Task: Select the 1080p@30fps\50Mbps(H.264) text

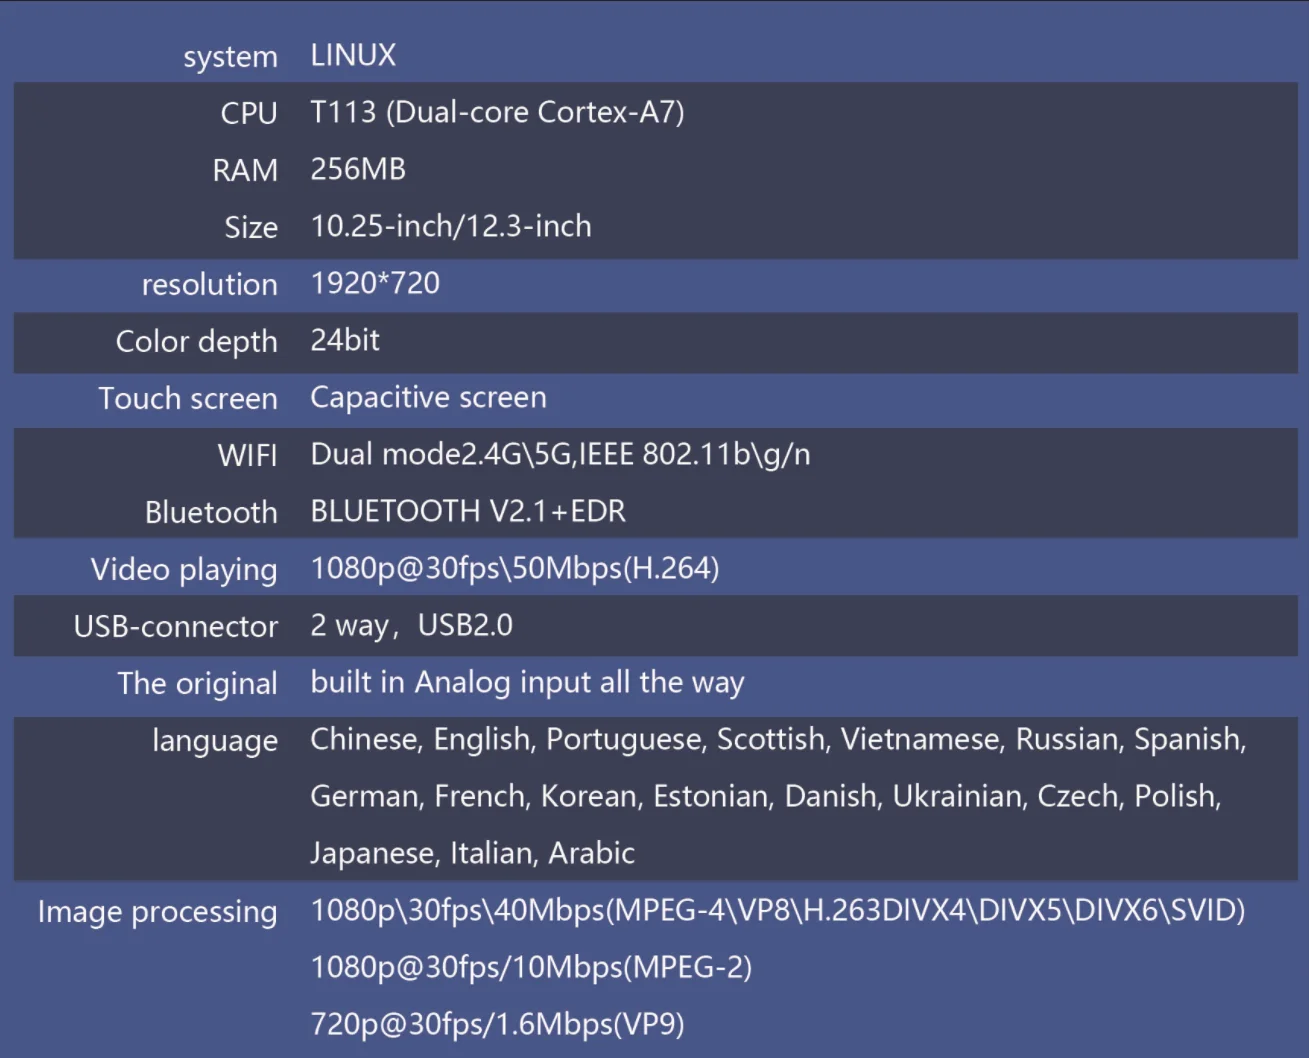Action: point(515,568)
